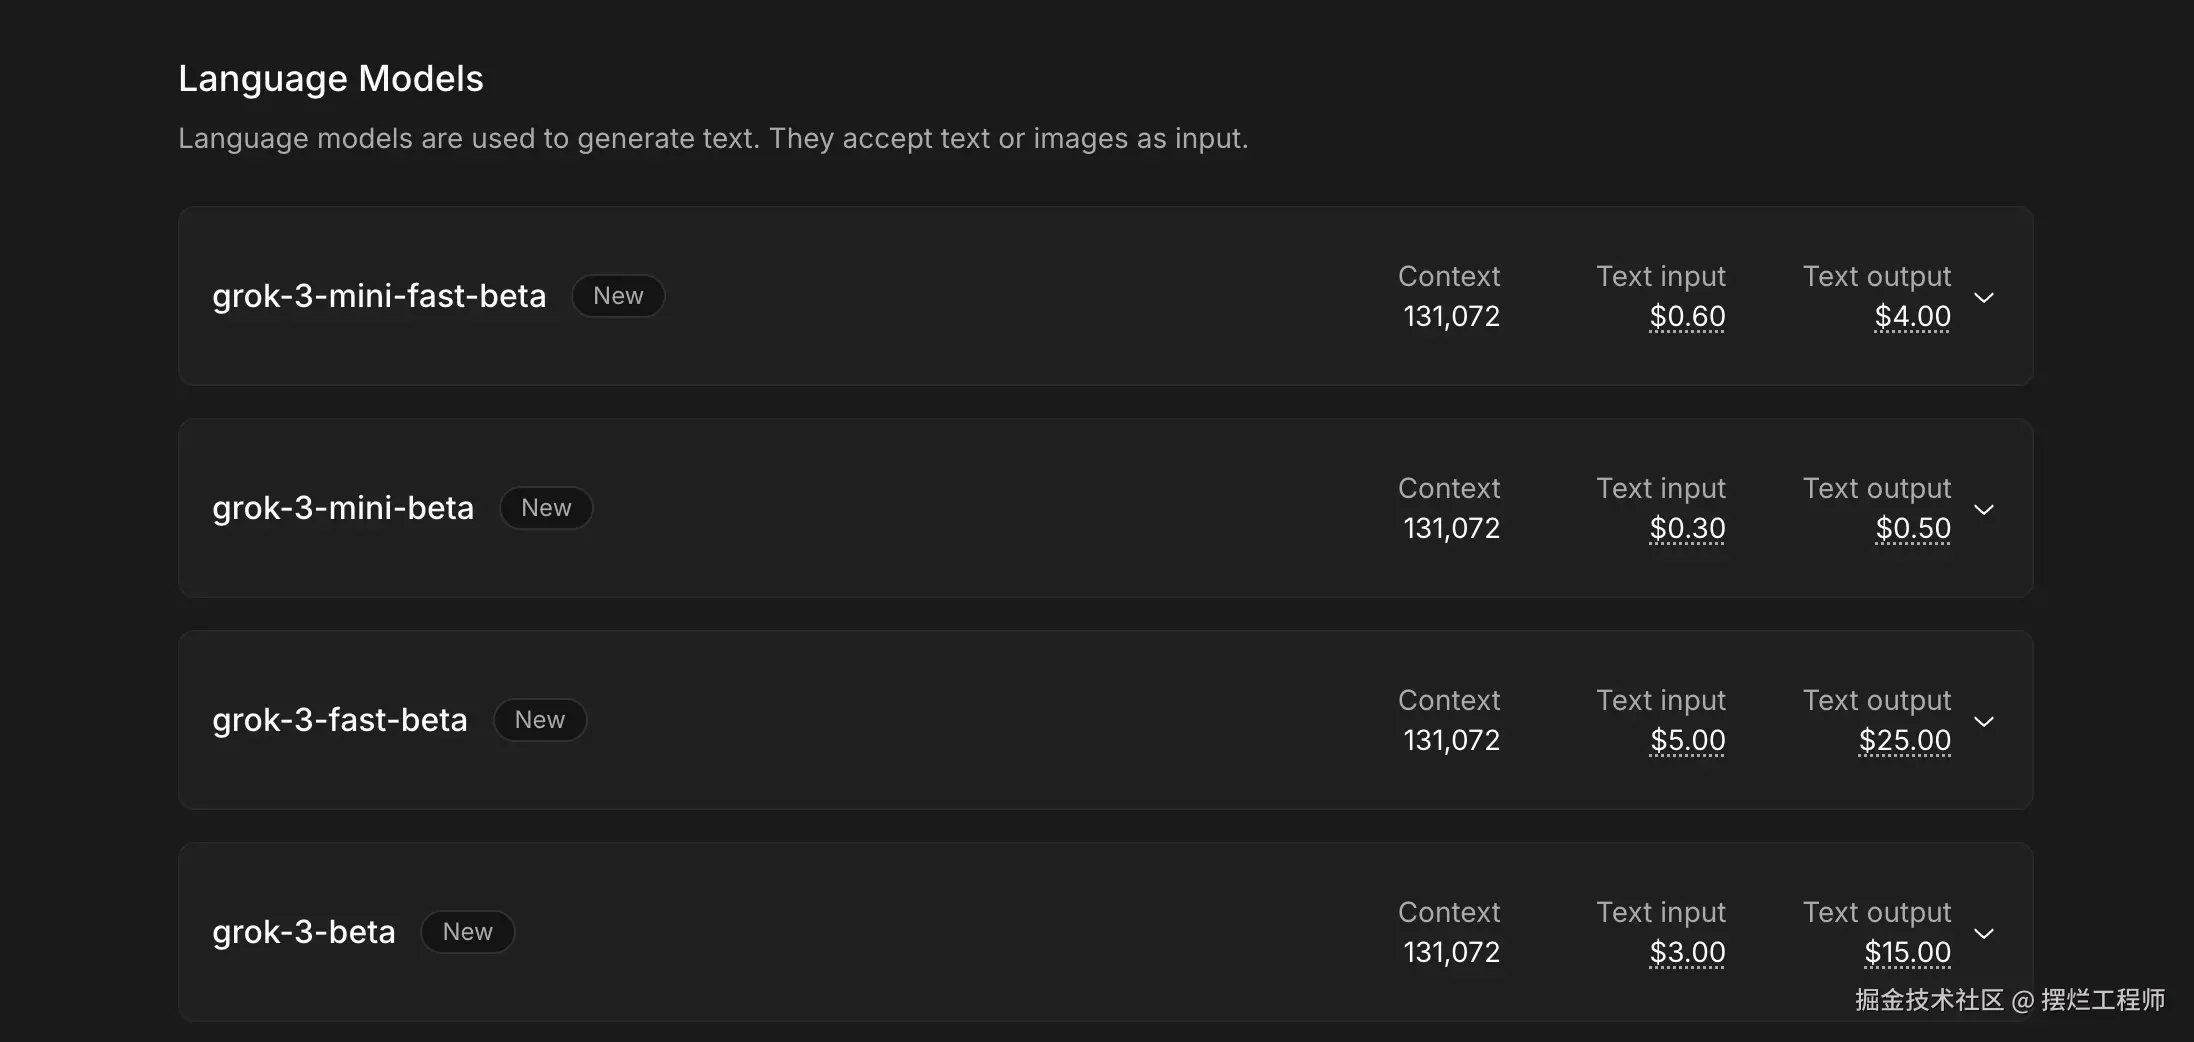Select the grok-3-mini-fast-beta model name
Screen dimensions: 2194x1042
pyautogui.click(x=379, y=296)
